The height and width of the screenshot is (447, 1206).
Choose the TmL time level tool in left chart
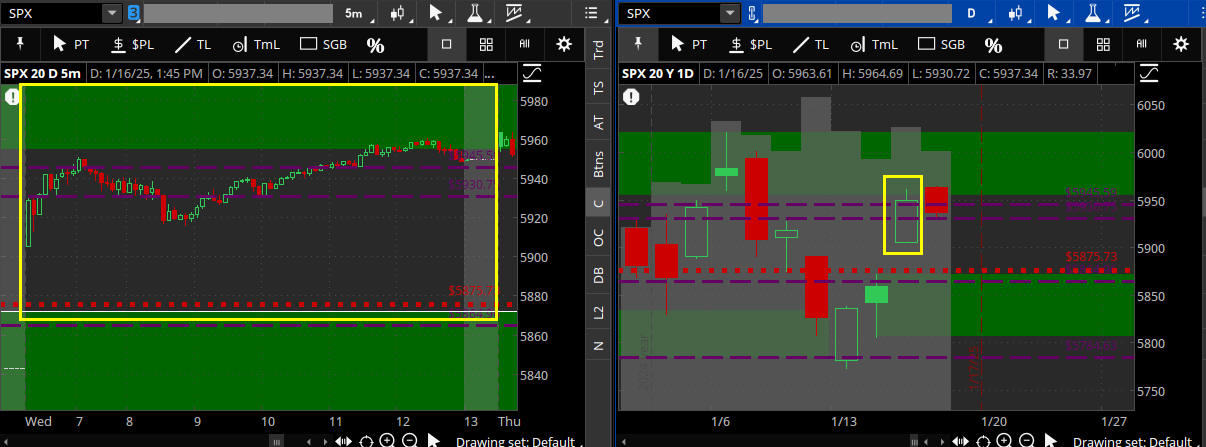pos(256,45)
